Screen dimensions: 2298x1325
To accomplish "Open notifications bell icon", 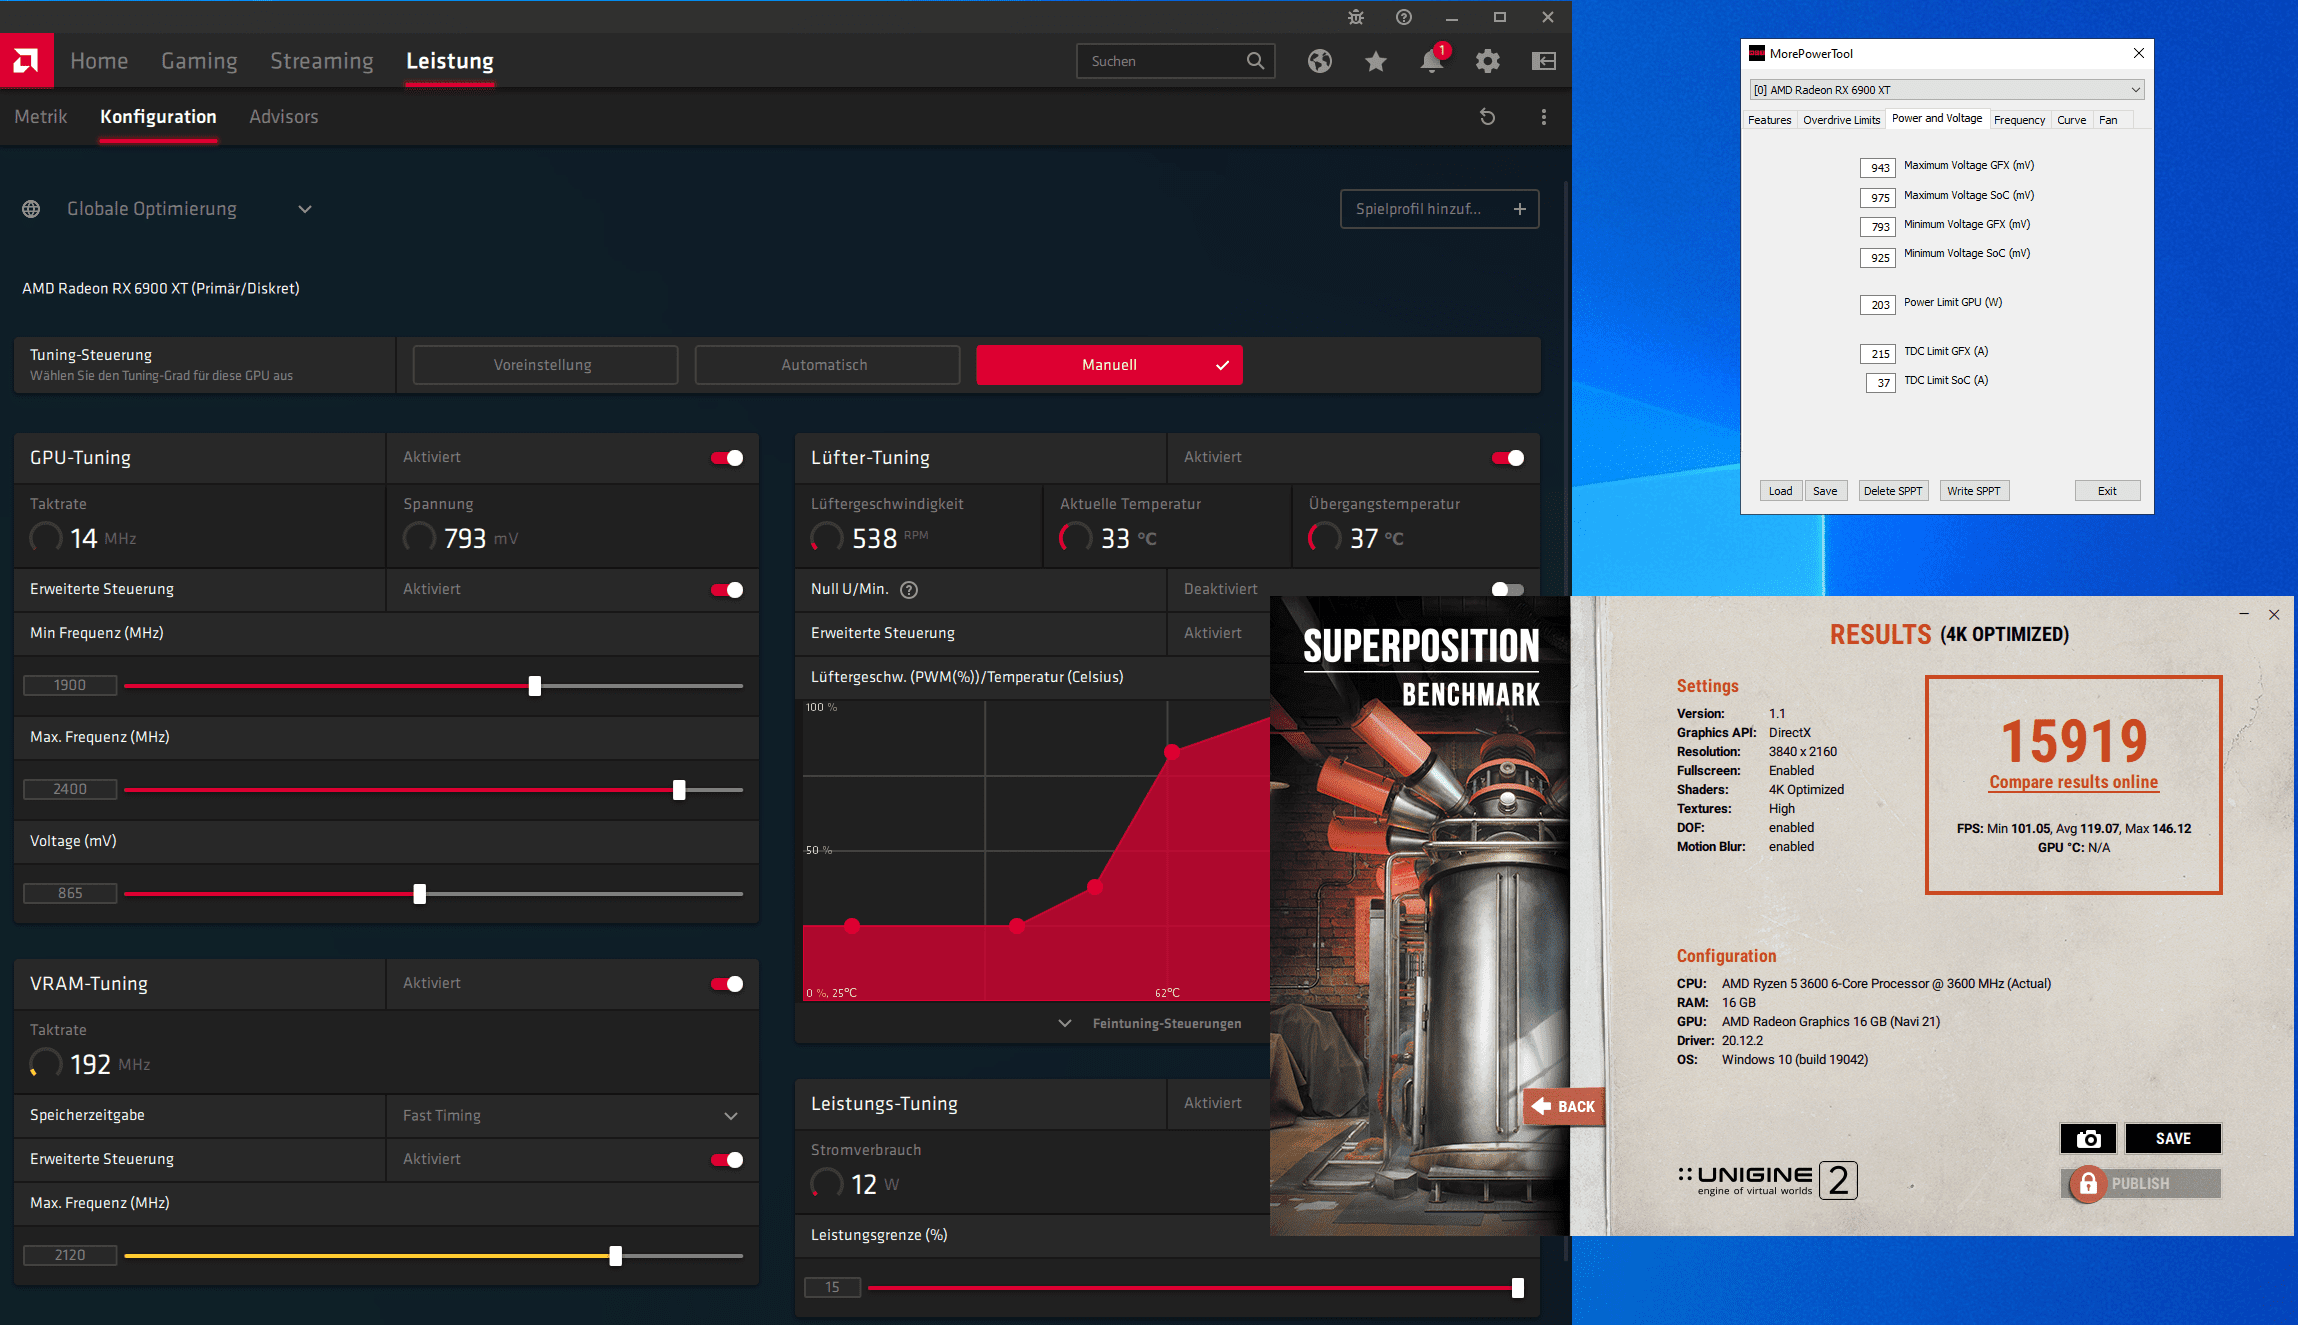I will (x=1432, y=61).
